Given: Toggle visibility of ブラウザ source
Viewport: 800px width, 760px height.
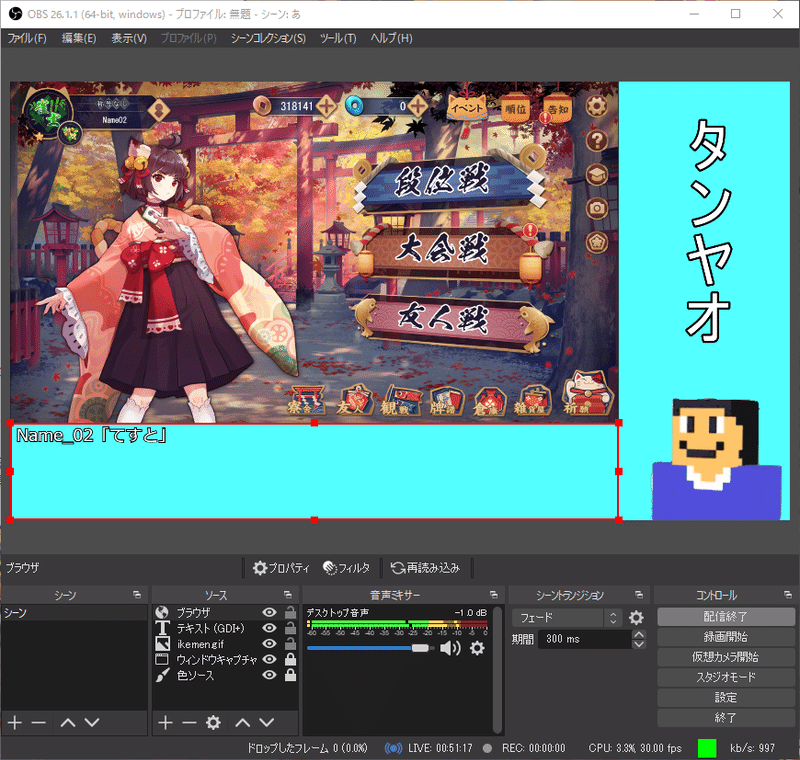Looking at the screenshot, I should coord(269,612).
